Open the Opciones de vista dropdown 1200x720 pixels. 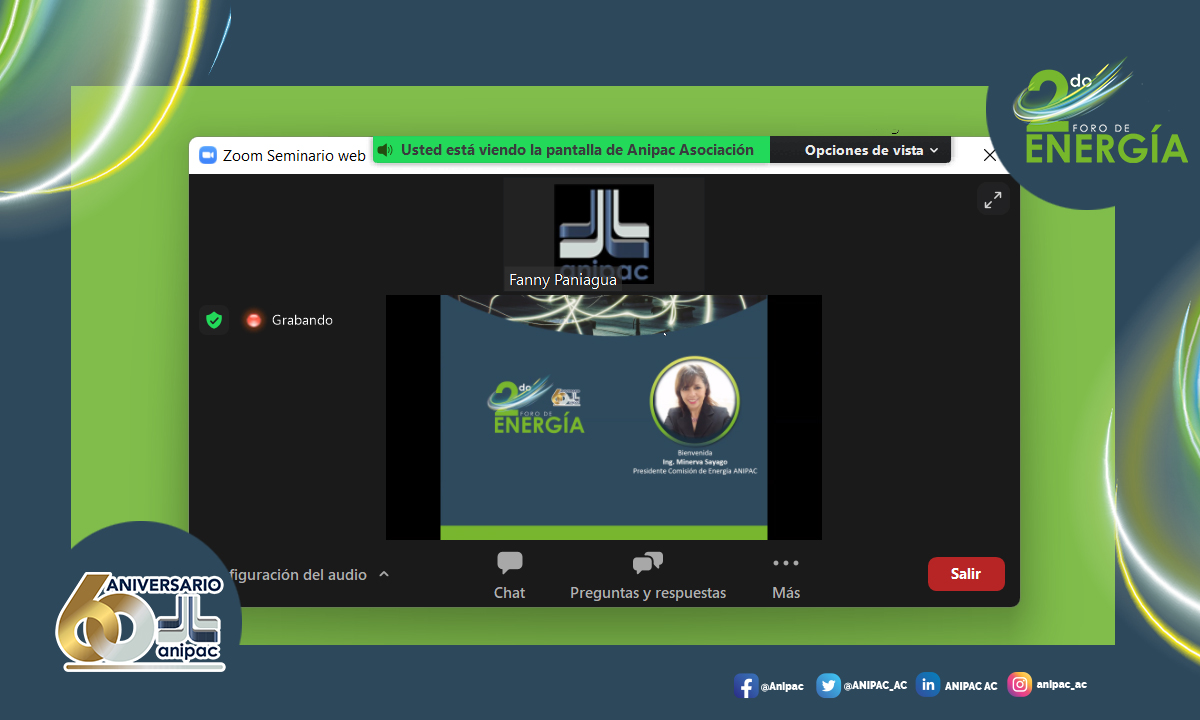[872, 150]
